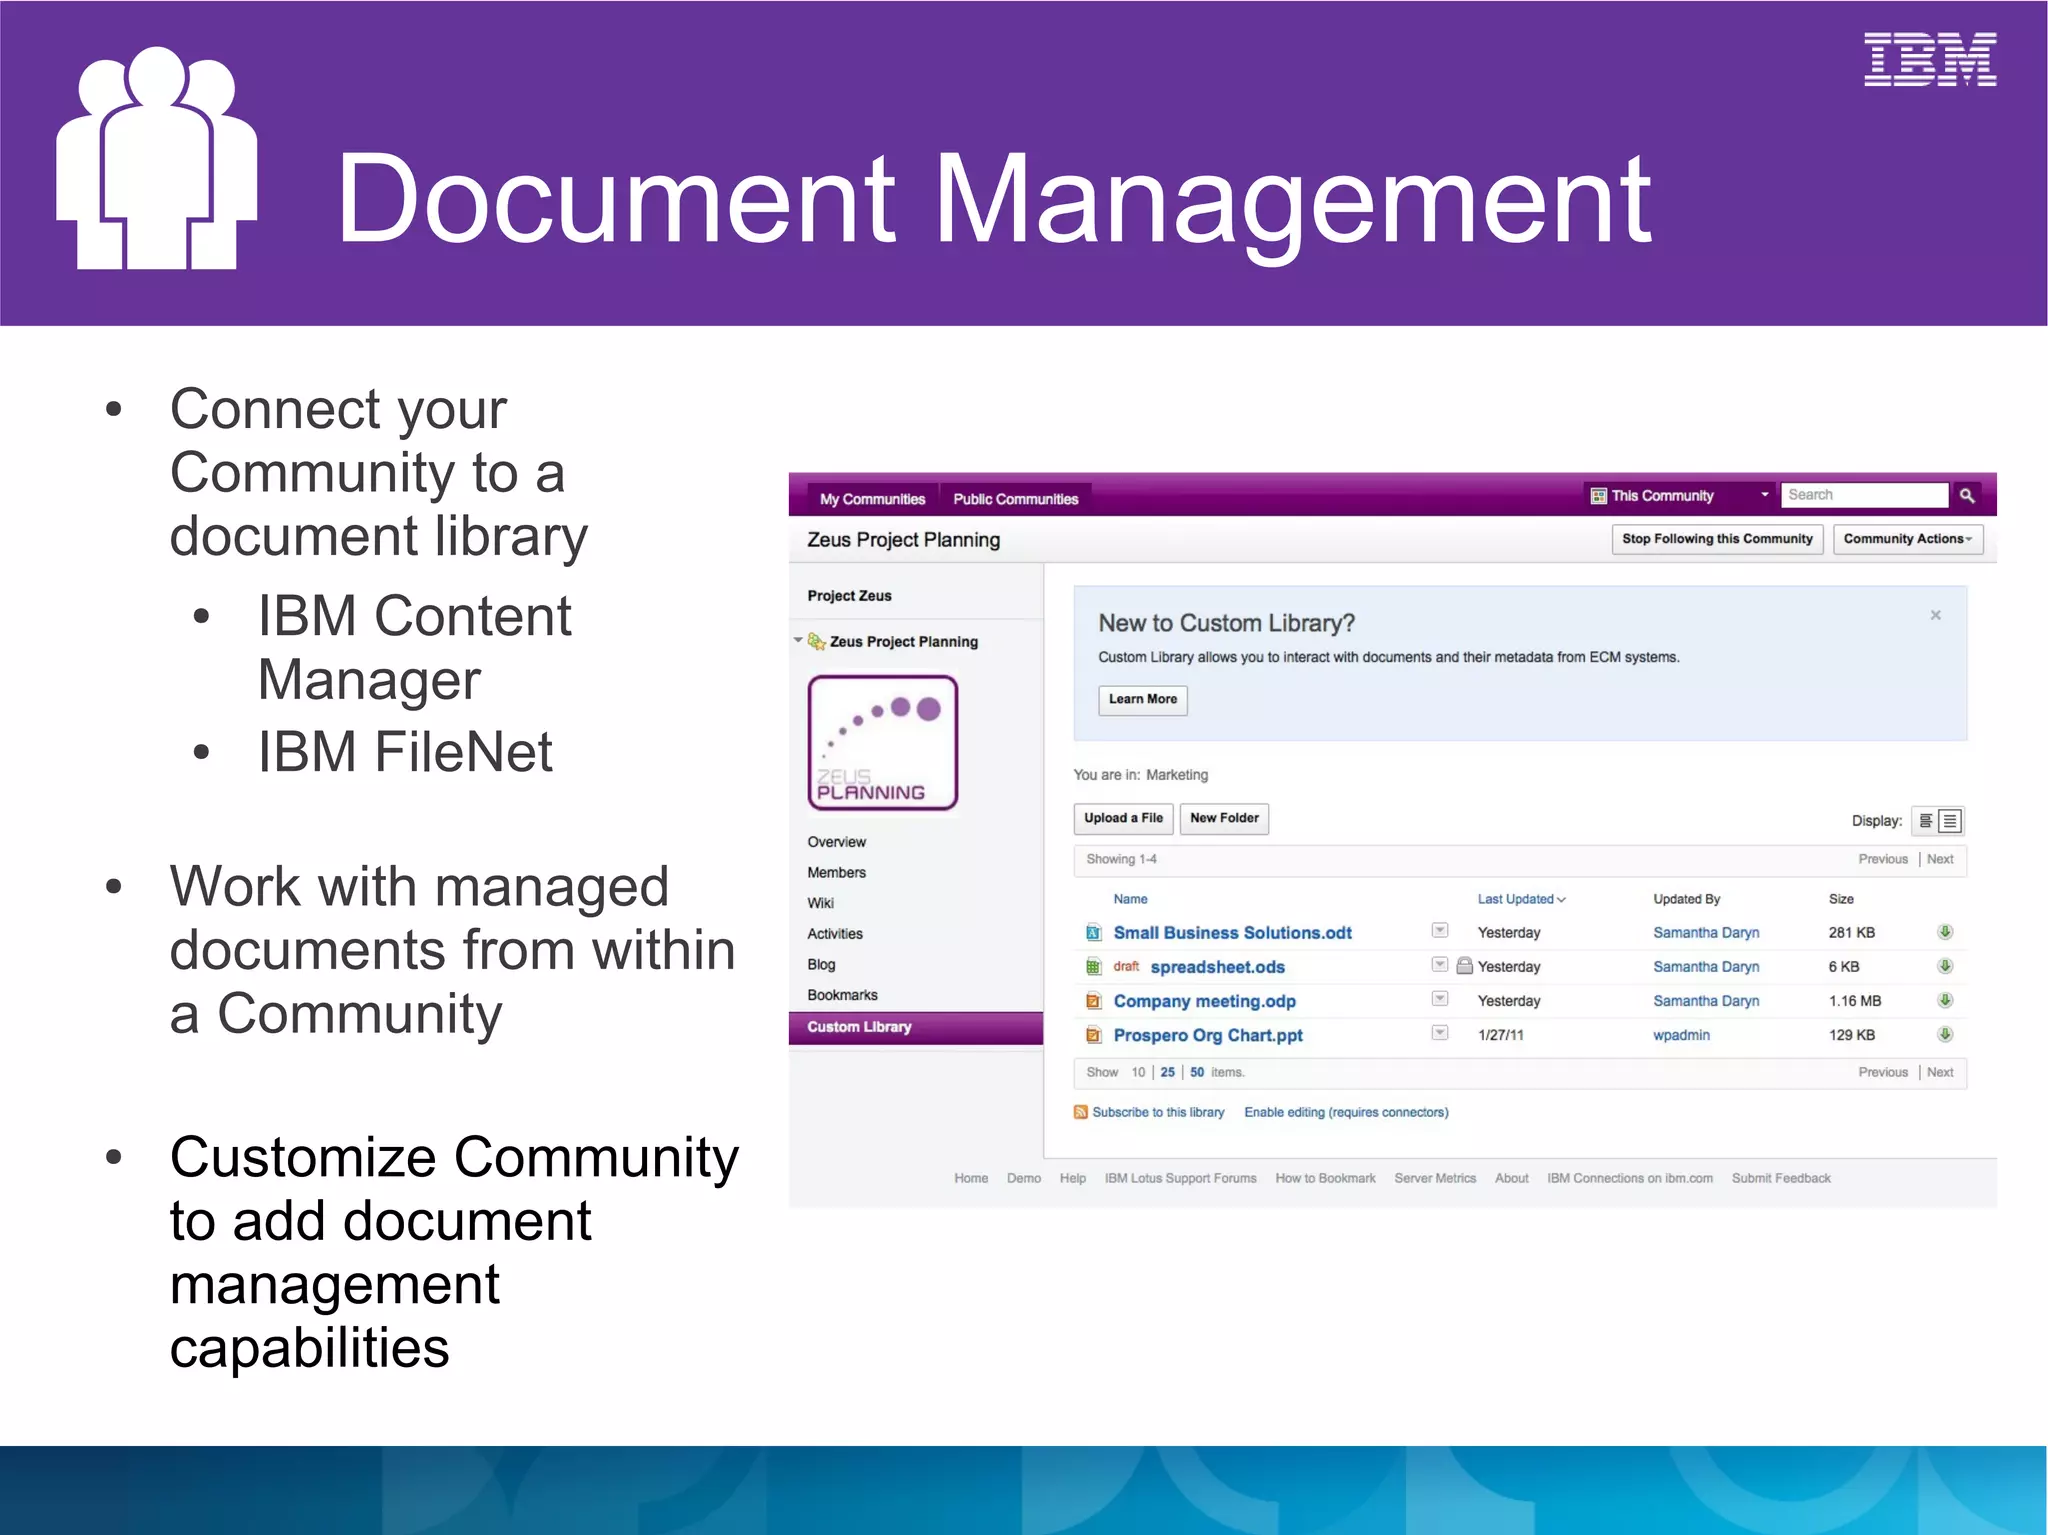Select Custom Library in the sidebar
This screenshot has width=2048, height=1535.
pyautogui.click(x=915, y=1027)
